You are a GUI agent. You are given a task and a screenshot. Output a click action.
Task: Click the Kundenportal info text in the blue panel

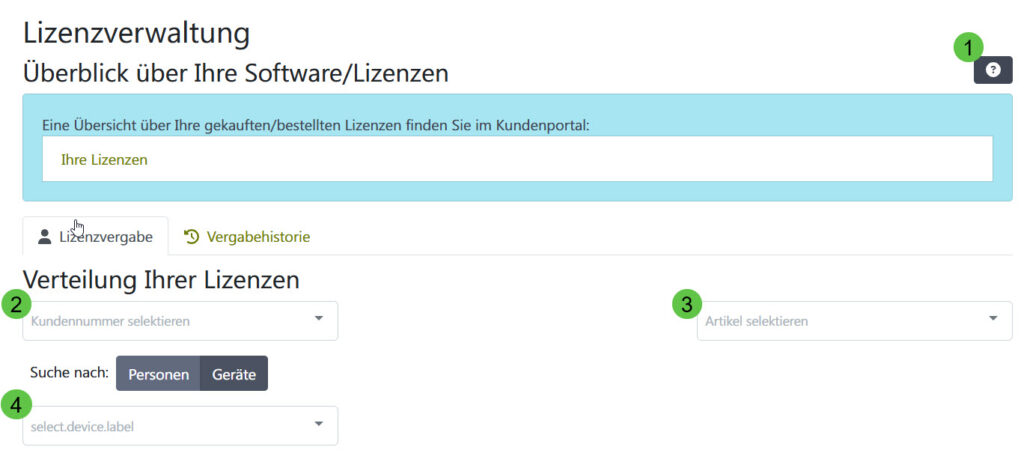coord(316,125)
